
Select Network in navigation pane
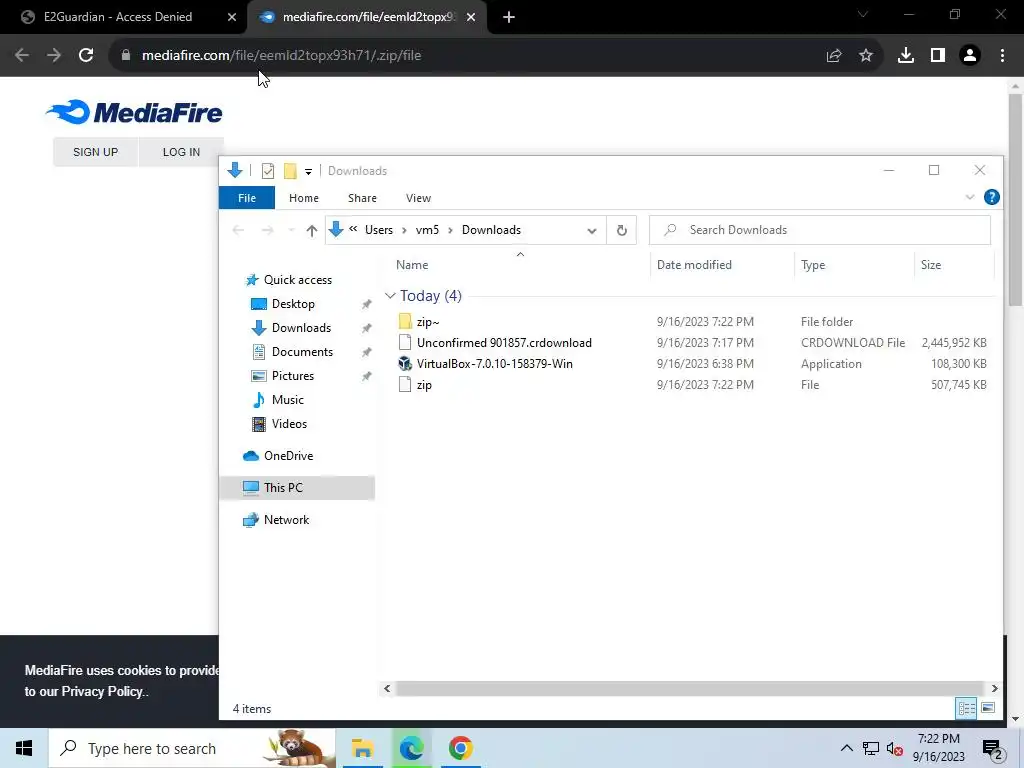tap(286, 520)
